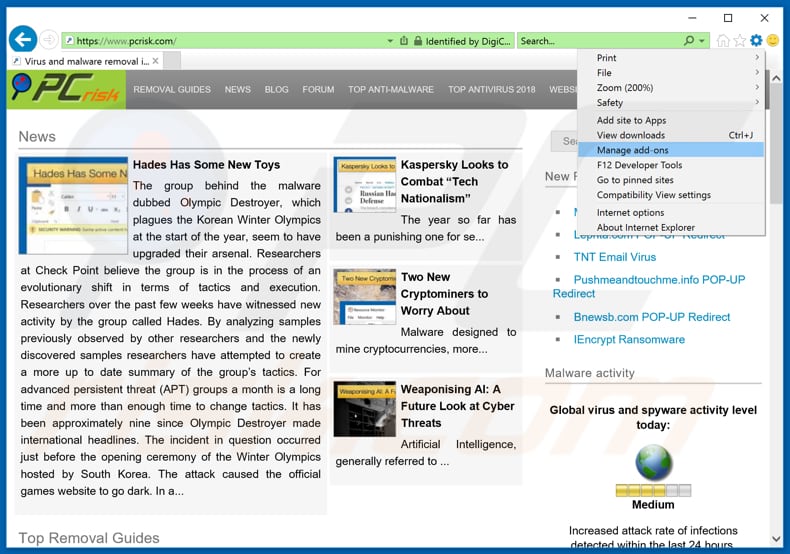Go to Home via house icon
790x554 pixels.
point(723,41)
